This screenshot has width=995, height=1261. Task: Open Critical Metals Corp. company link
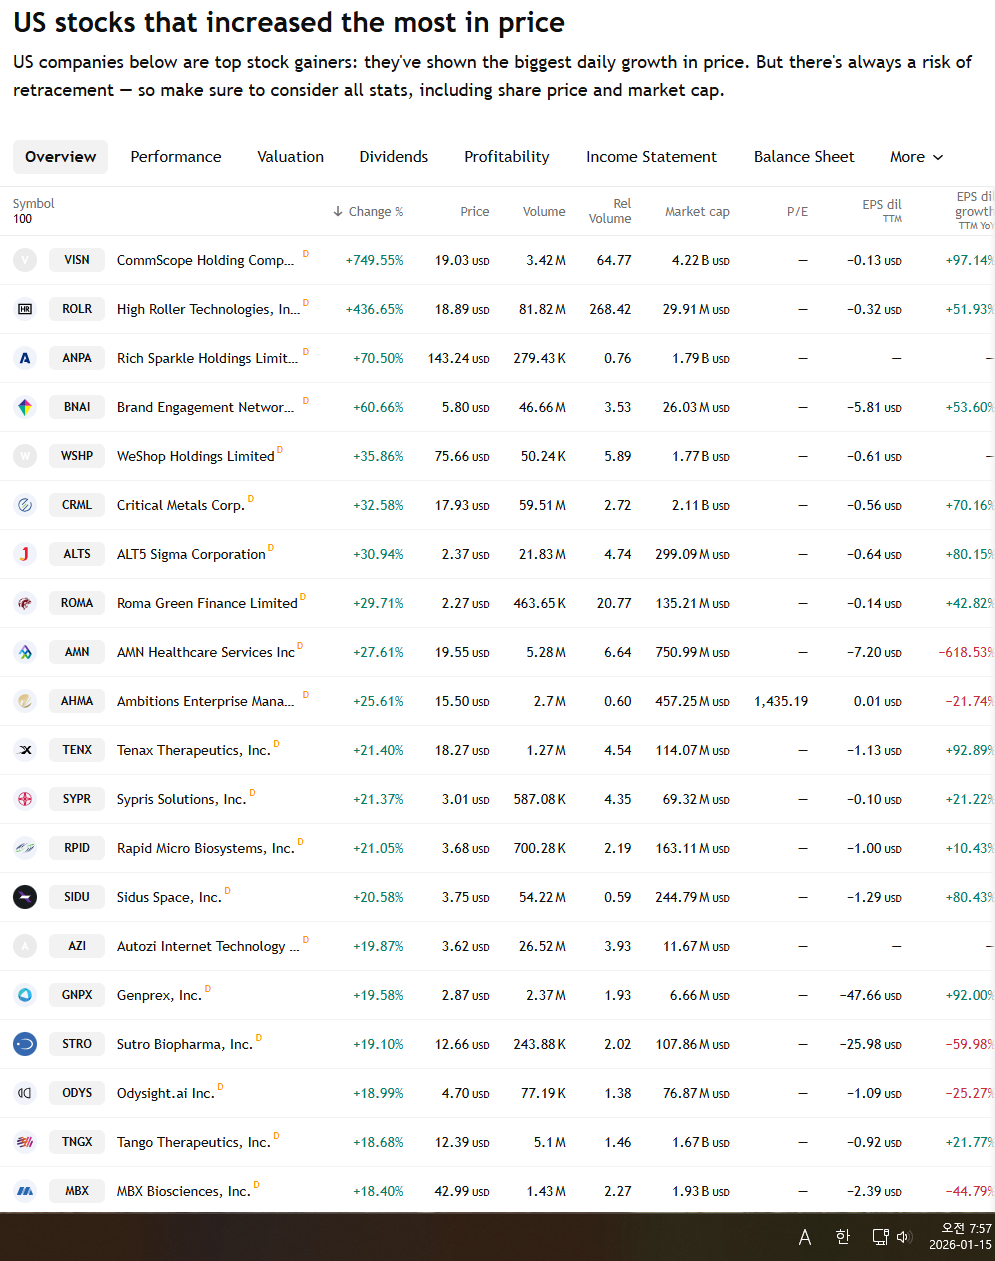pos(181,505)
